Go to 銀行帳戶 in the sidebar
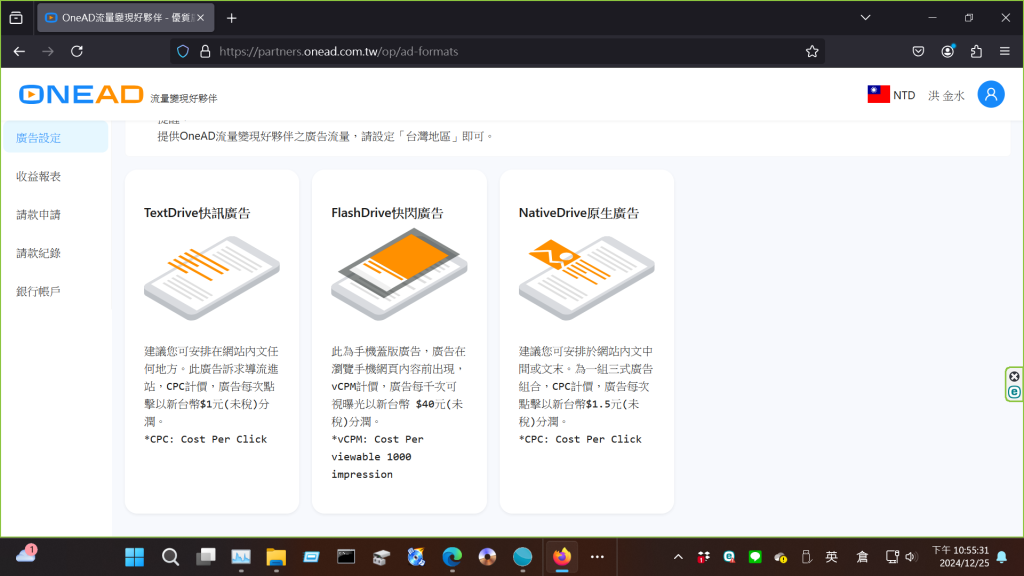Viewport: 1024px width, 576px height. pyautogui.click(x=39, y=291)
